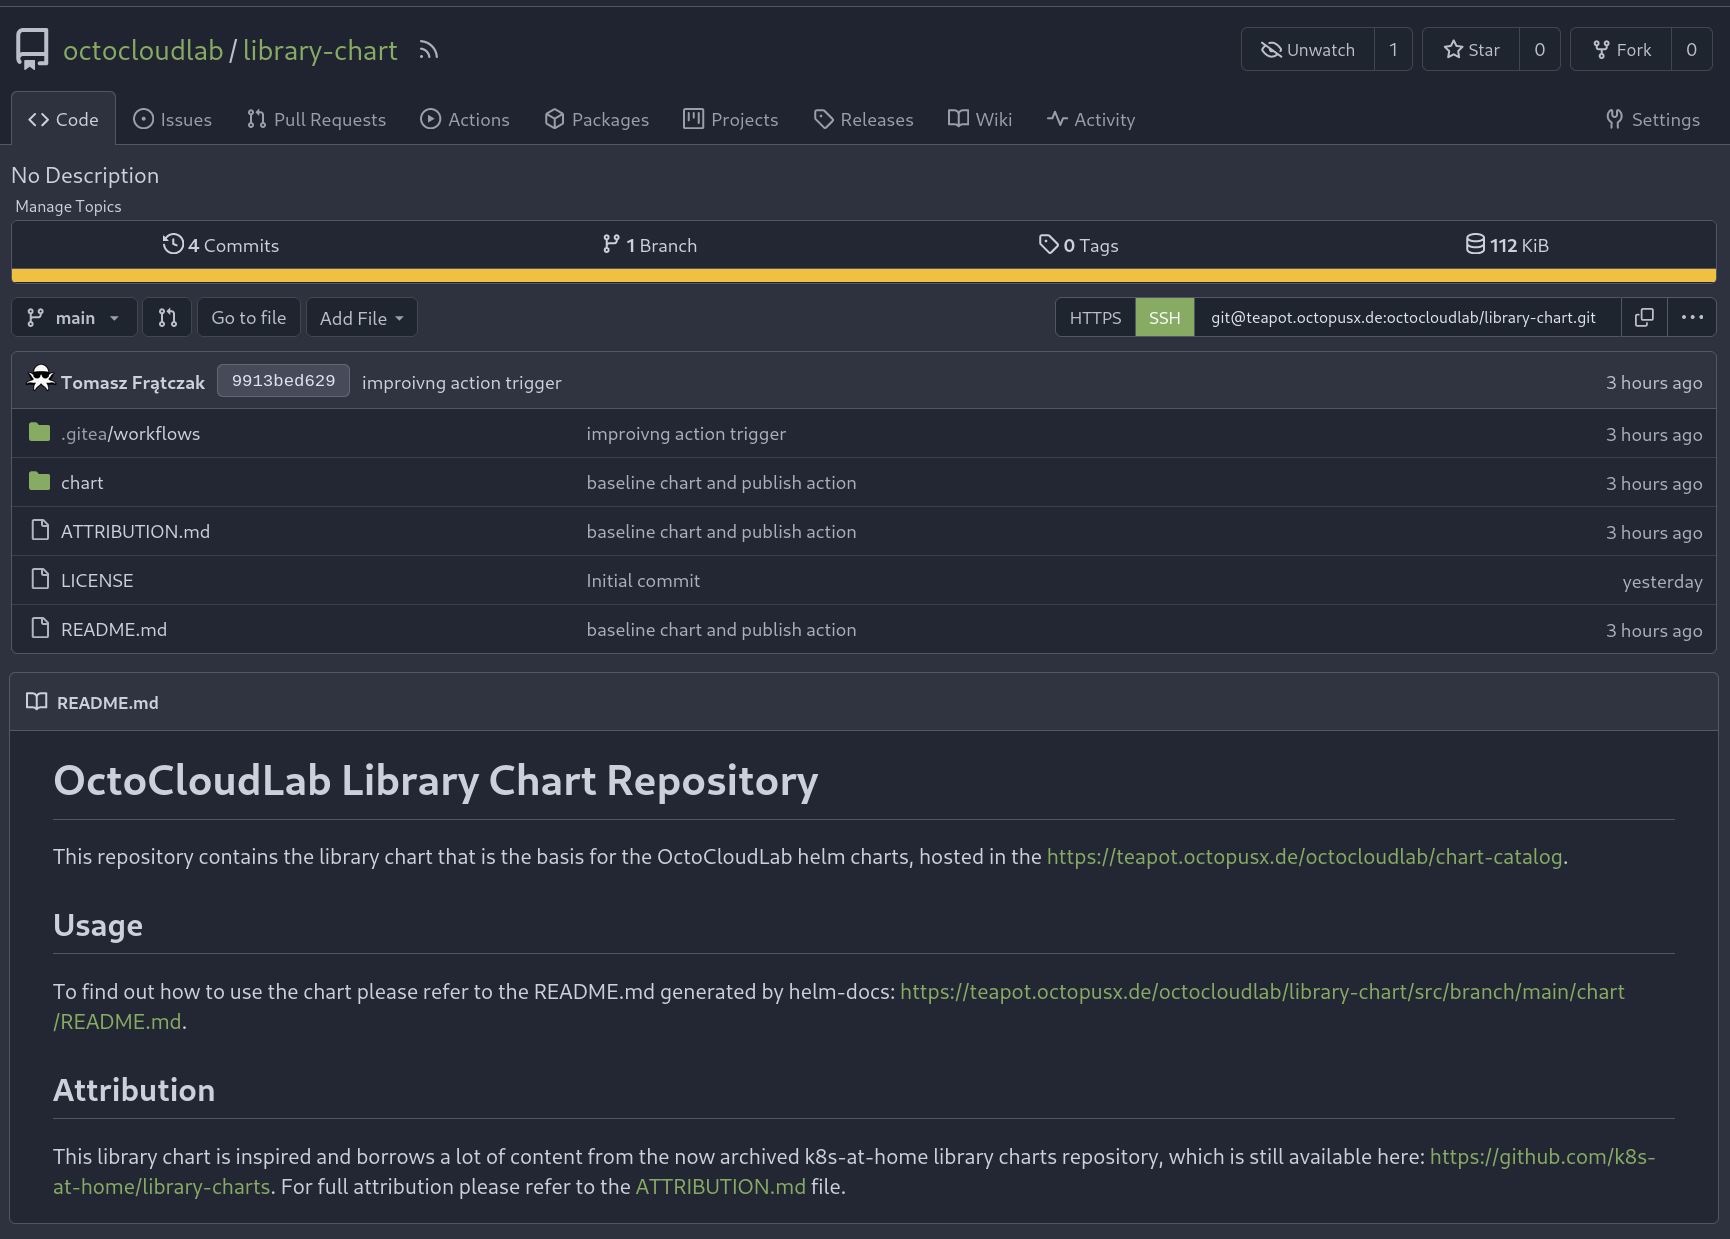
Task: View the forks count next to Fork
Action: [x=1692, y=49]
